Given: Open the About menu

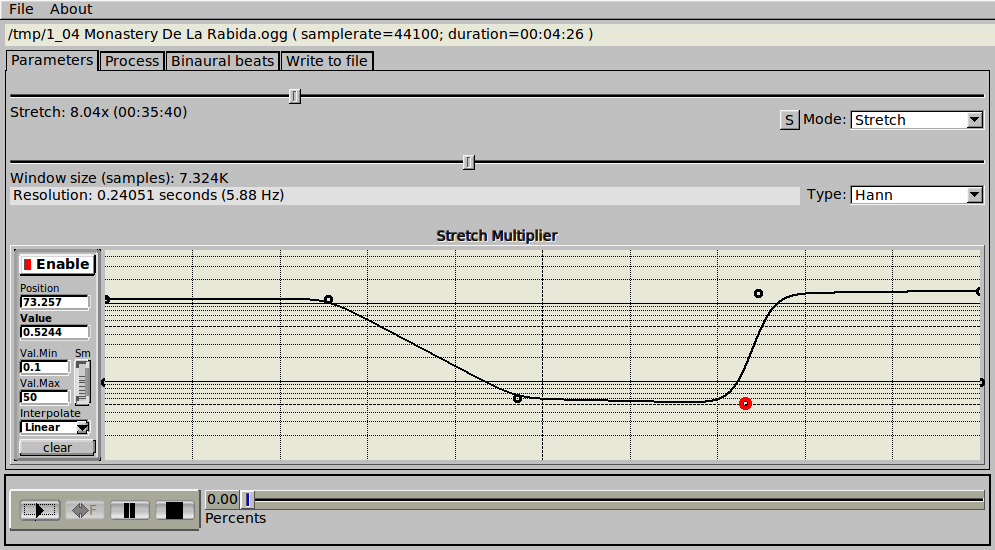Looking at the screenshot, I should click(x=71, y=9).
